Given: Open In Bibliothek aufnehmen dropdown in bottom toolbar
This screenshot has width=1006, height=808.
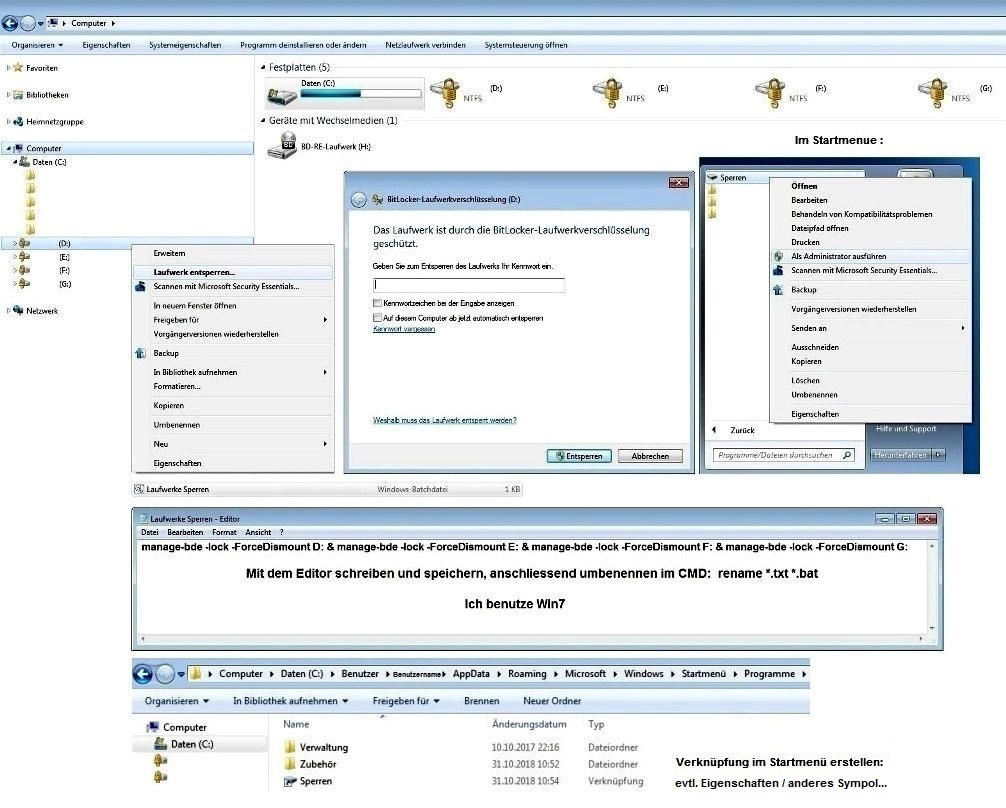Looking at the screenshot, I should click(x=291, y=701).
